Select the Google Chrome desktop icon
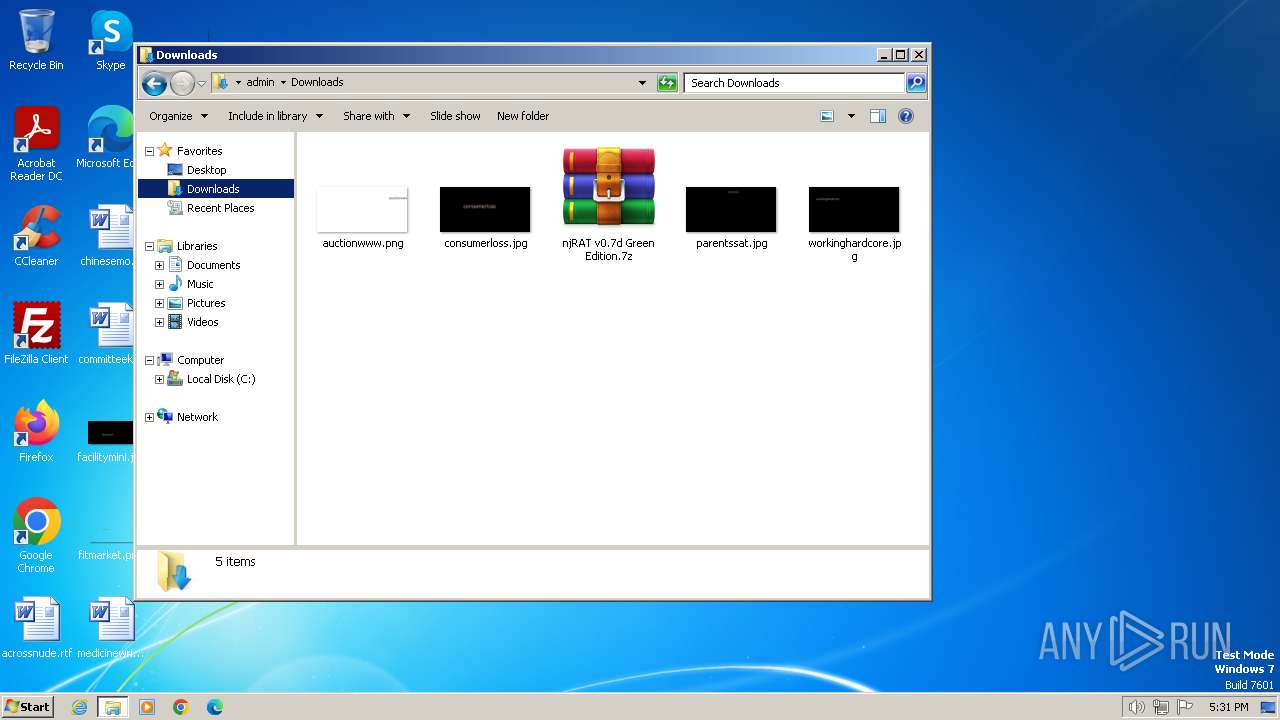The height and width of the screenshot is (720, 1280). pos(36,536)
